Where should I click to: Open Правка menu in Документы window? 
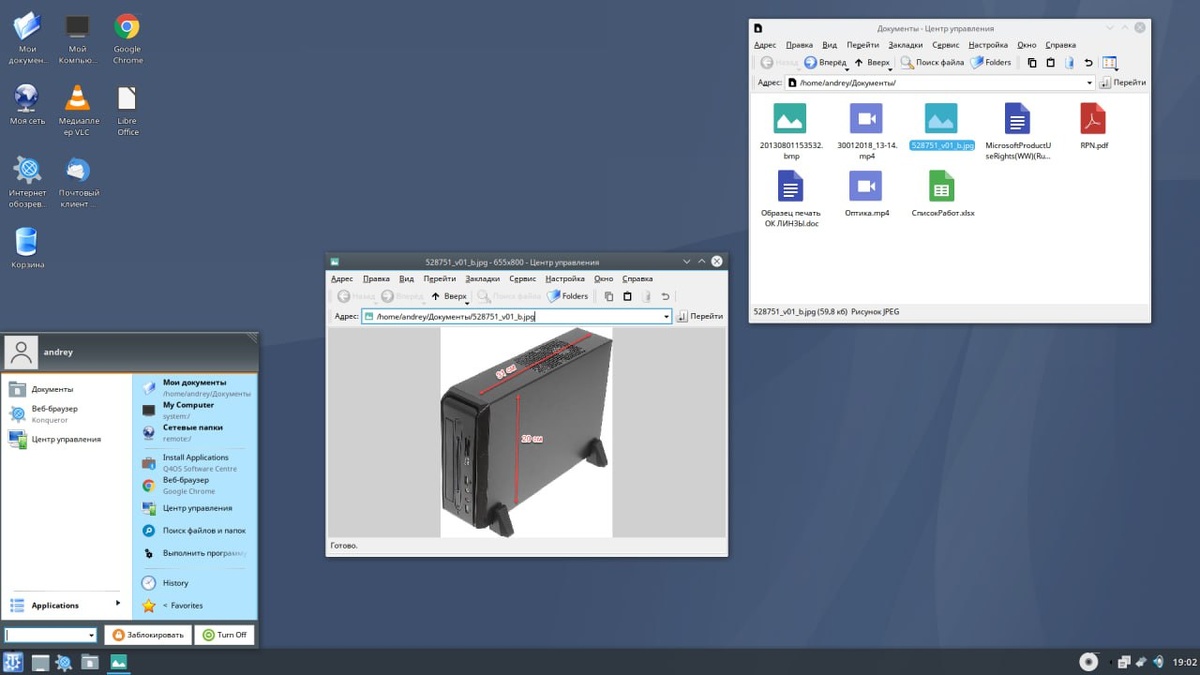pos(799,45)
